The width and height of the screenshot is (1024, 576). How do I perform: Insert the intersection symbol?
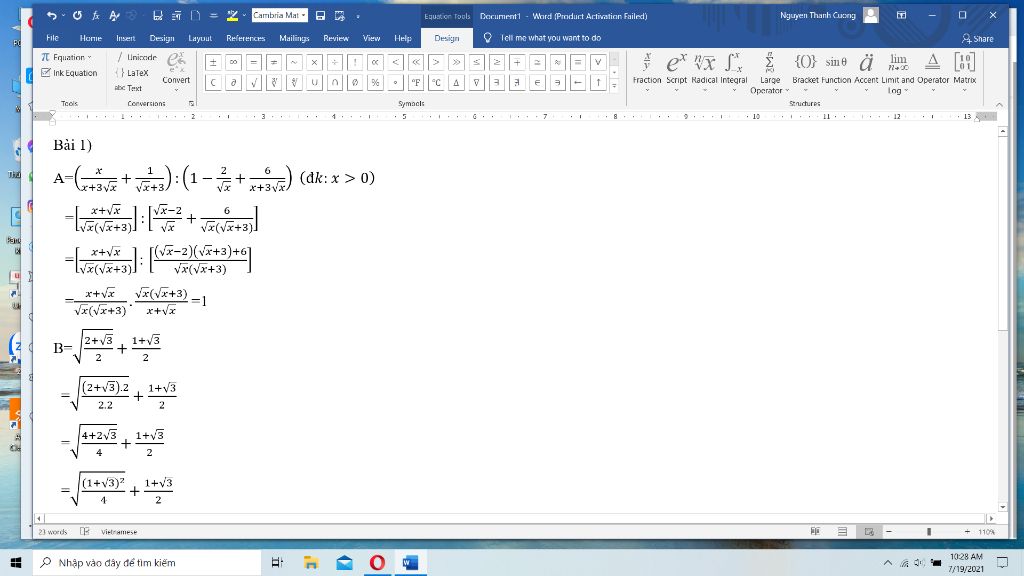point(334,82)
